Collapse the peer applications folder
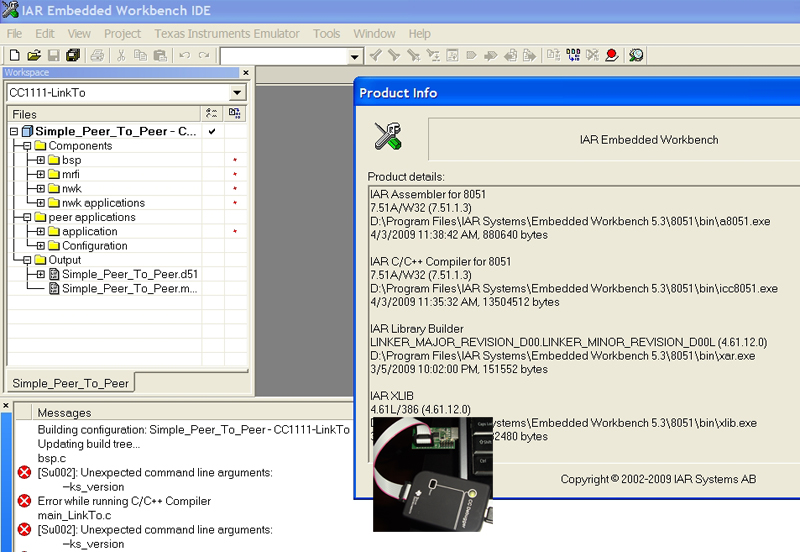 coord(27,217)
